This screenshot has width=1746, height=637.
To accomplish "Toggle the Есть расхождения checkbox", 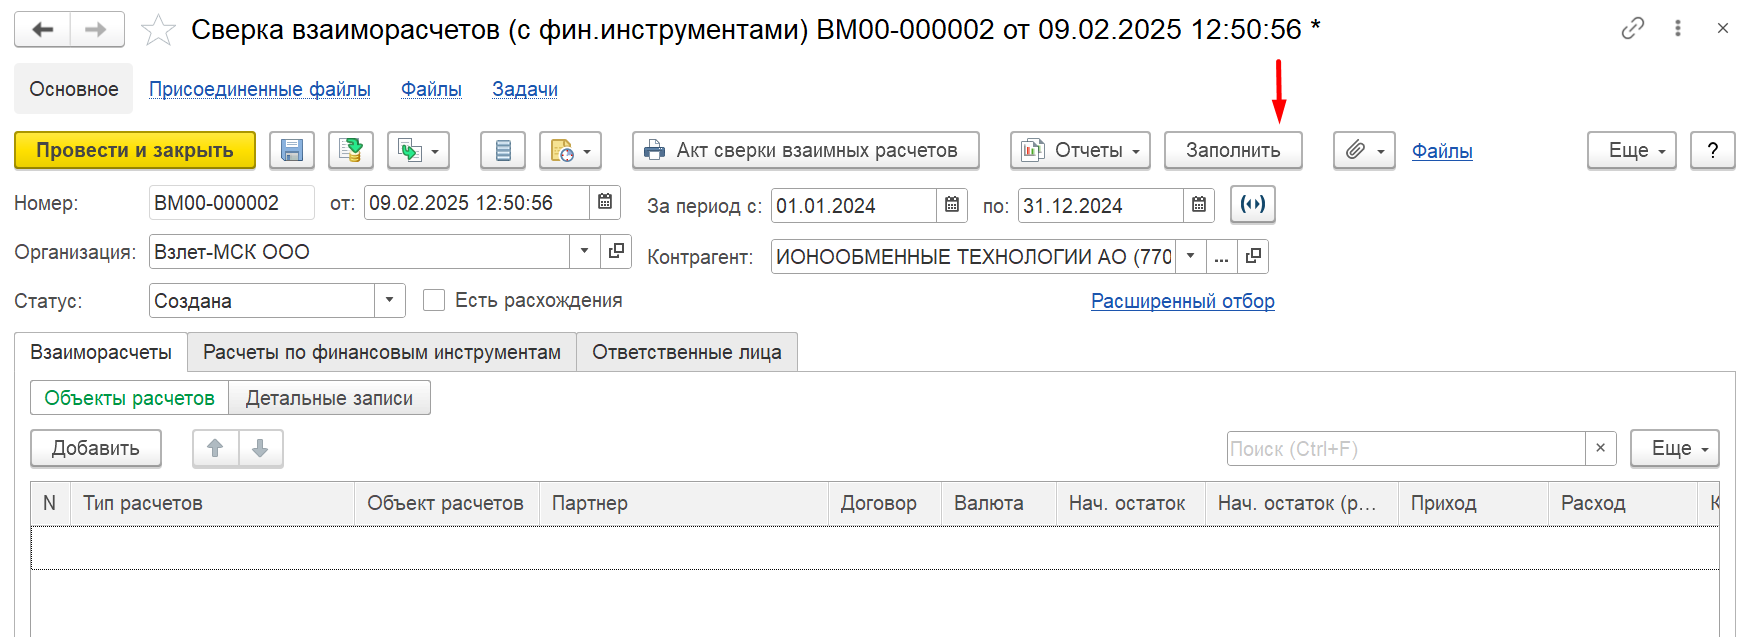I will click(x=434, y=300).
